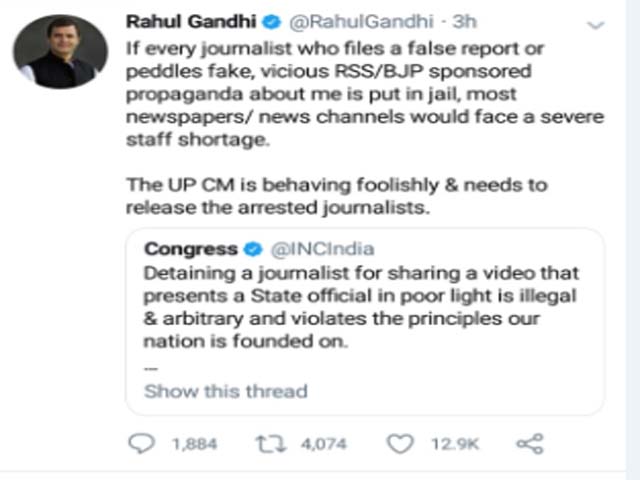This screenshot has height=480, width=640.
Task: Open the share icon options
Action: click(x=529, y=442)
